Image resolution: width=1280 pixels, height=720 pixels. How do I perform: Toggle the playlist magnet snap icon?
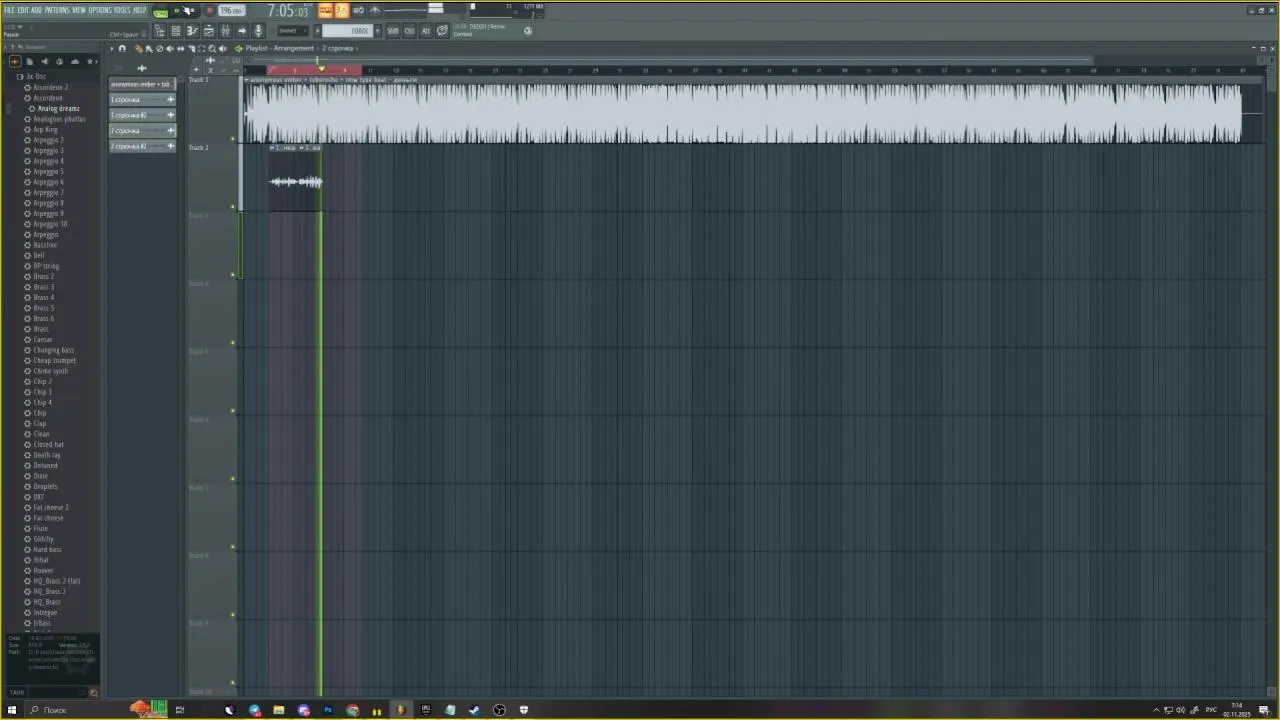click(x=123, y=48)
